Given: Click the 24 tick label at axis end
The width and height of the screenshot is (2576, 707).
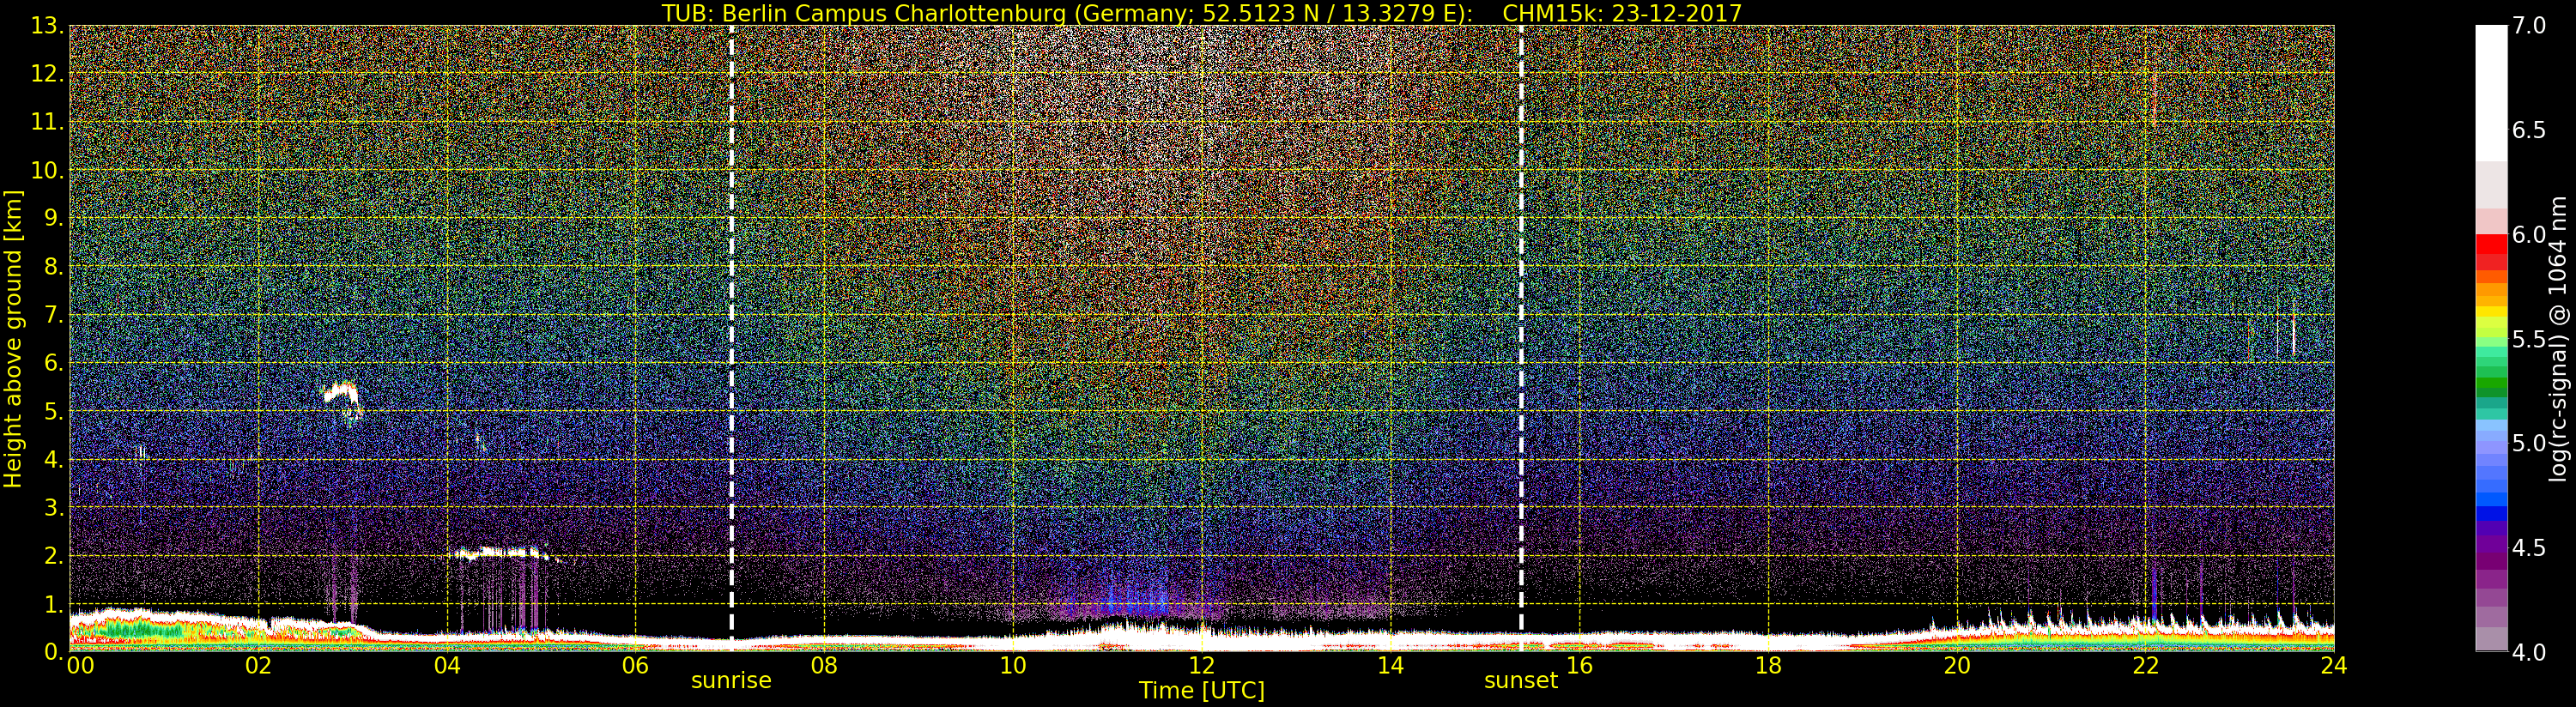Looking at the screenshot, I should point(2333,666).
